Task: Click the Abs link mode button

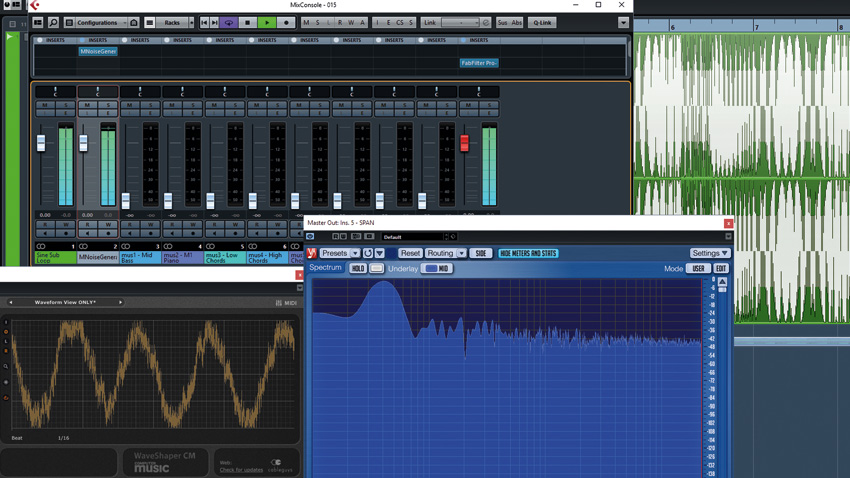Action: point(517,23)
